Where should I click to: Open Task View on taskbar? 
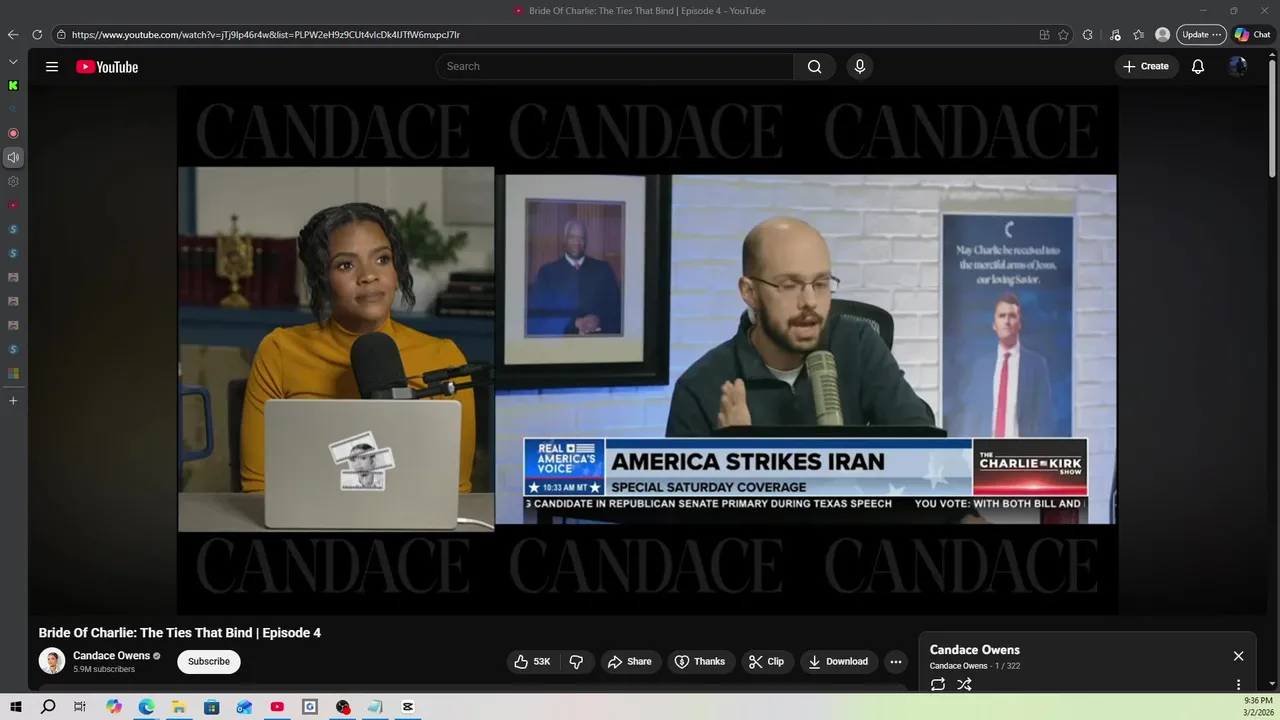pyautogui.click(x=80, y=707)
